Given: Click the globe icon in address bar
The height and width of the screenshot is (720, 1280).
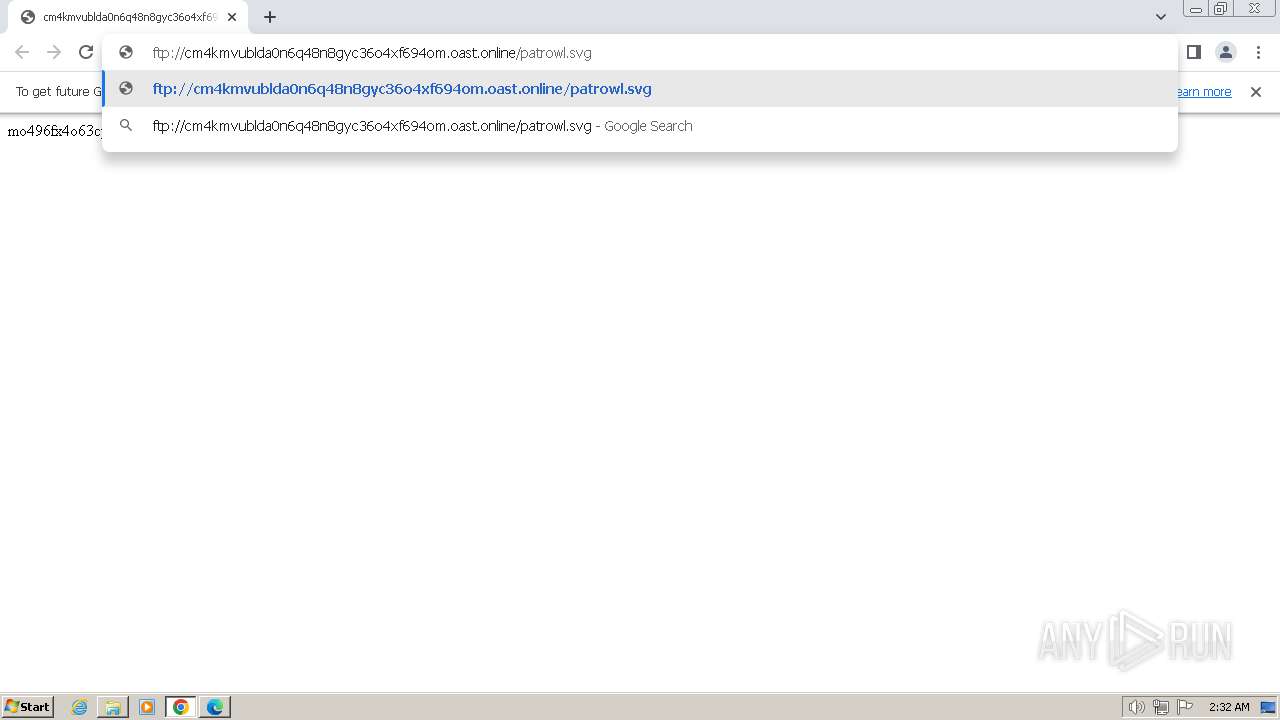Looking at the screenshot, I should tap(126, 52).
